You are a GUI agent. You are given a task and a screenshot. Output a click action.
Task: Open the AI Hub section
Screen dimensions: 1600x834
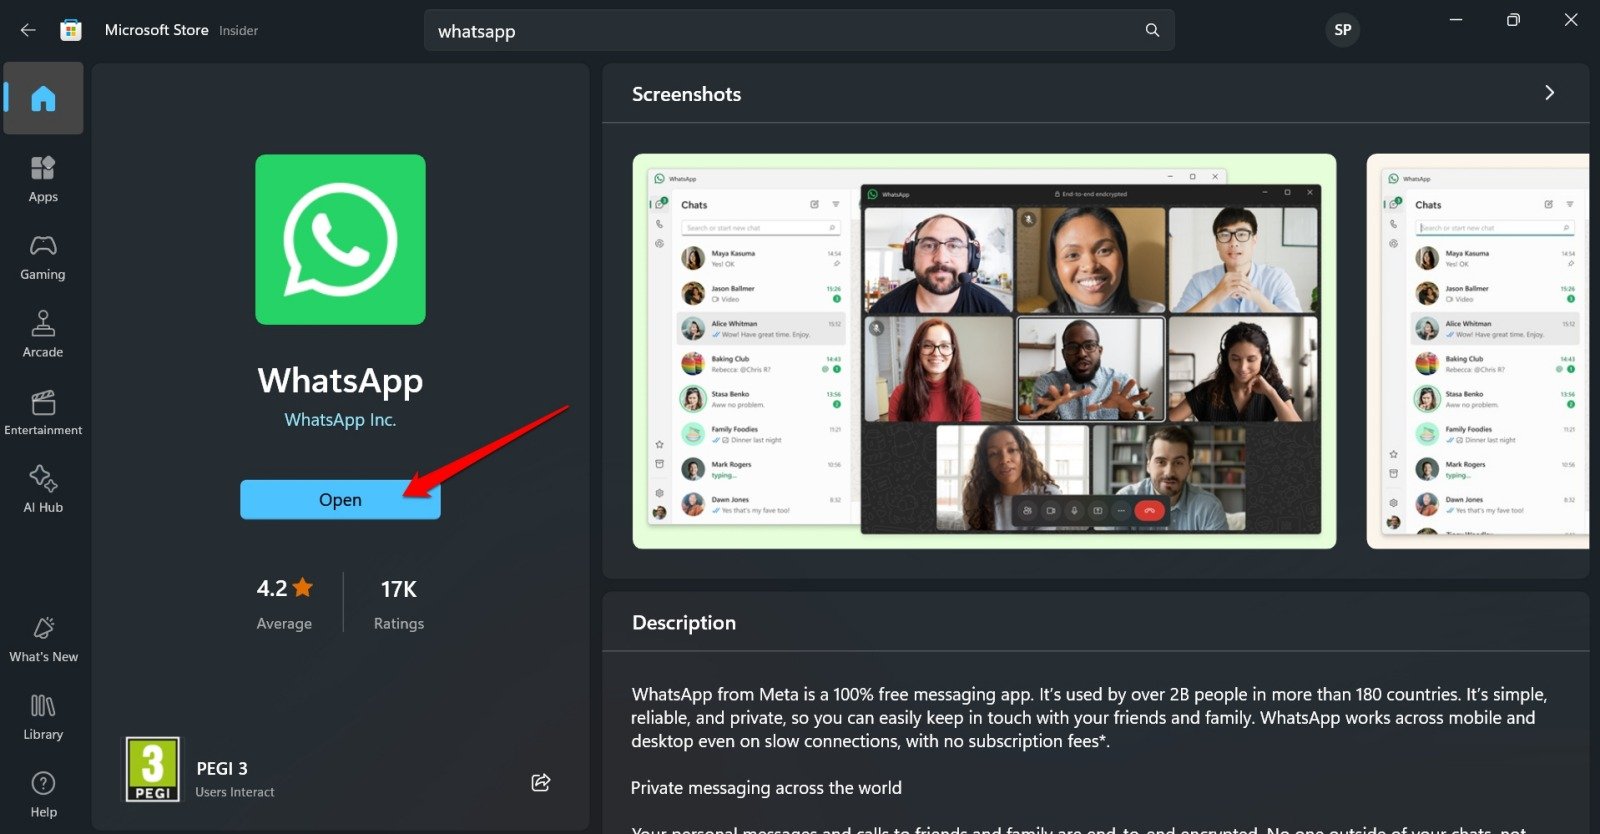(43, 490)
